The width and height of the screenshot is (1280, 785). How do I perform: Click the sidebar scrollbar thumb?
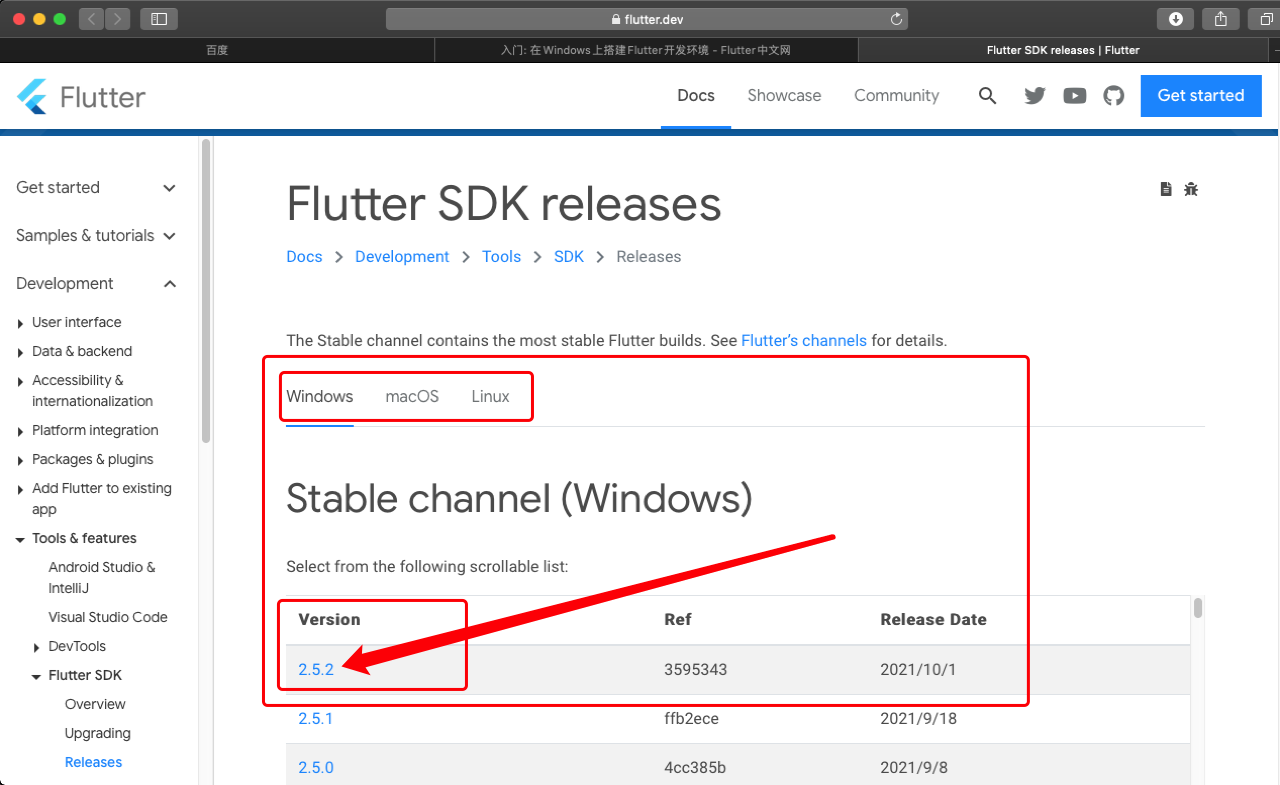[206, 290]
